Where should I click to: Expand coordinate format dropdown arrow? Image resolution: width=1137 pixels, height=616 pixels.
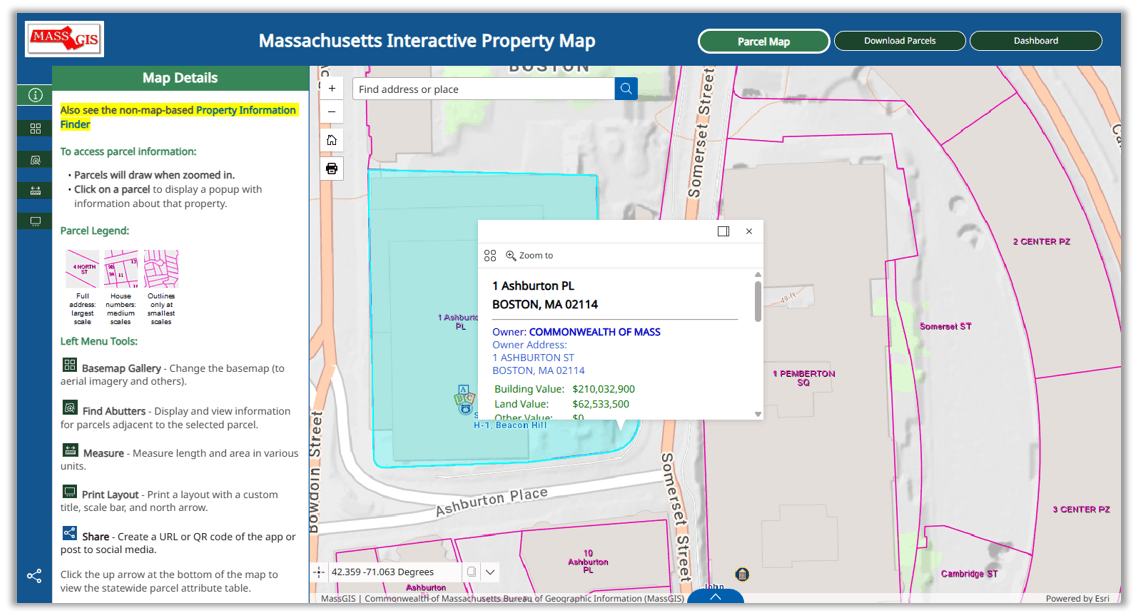point(490,572)
